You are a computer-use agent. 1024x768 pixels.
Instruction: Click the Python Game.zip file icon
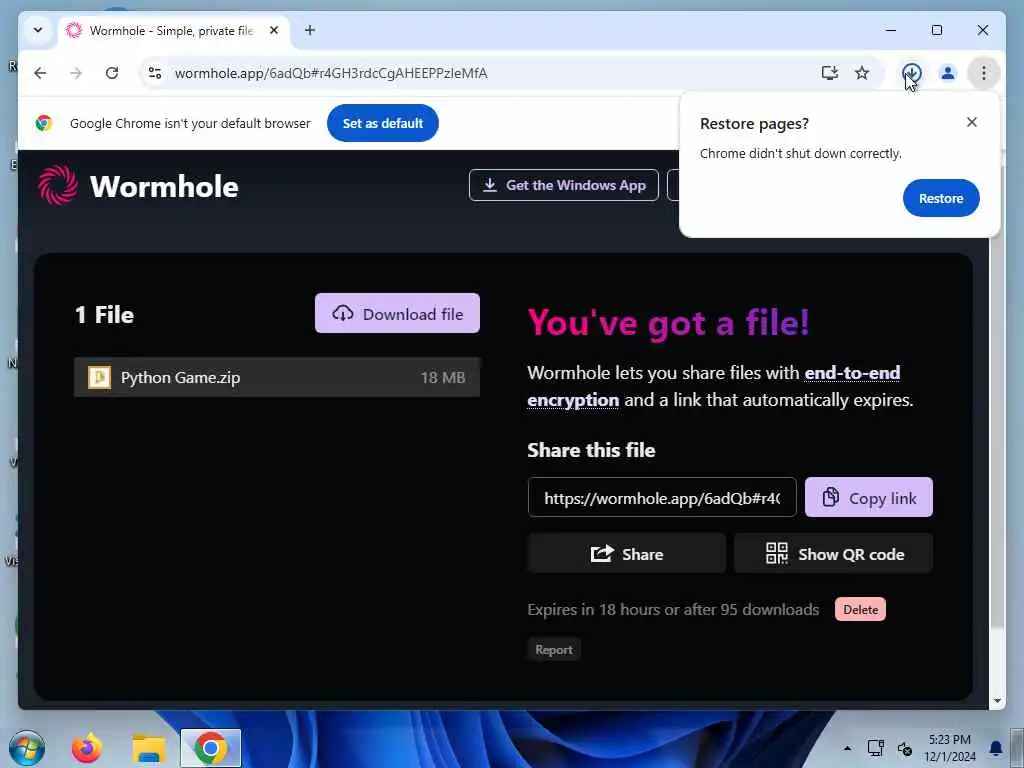tap(99, 377)
